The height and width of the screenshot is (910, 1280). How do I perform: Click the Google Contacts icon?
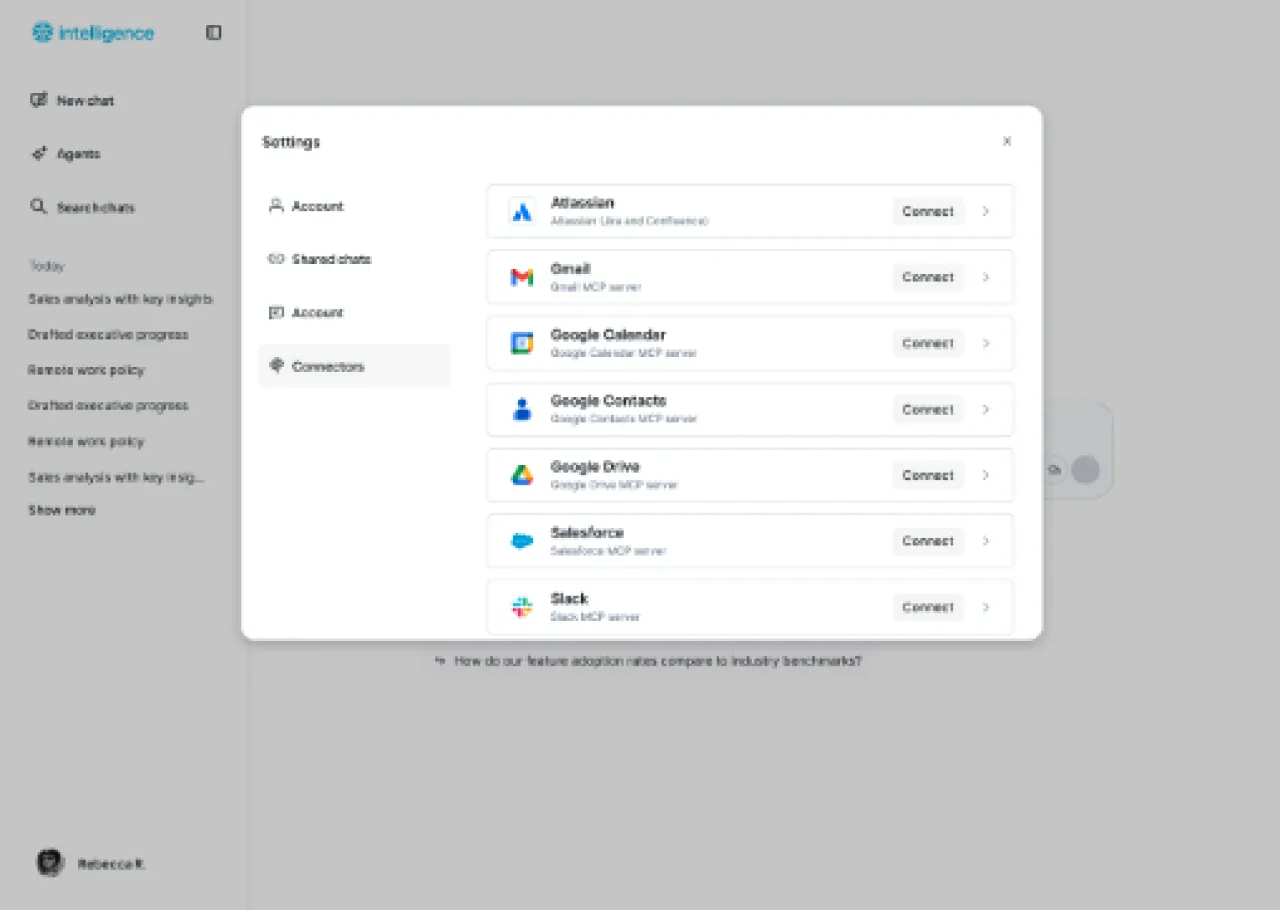tap(522, 410)
